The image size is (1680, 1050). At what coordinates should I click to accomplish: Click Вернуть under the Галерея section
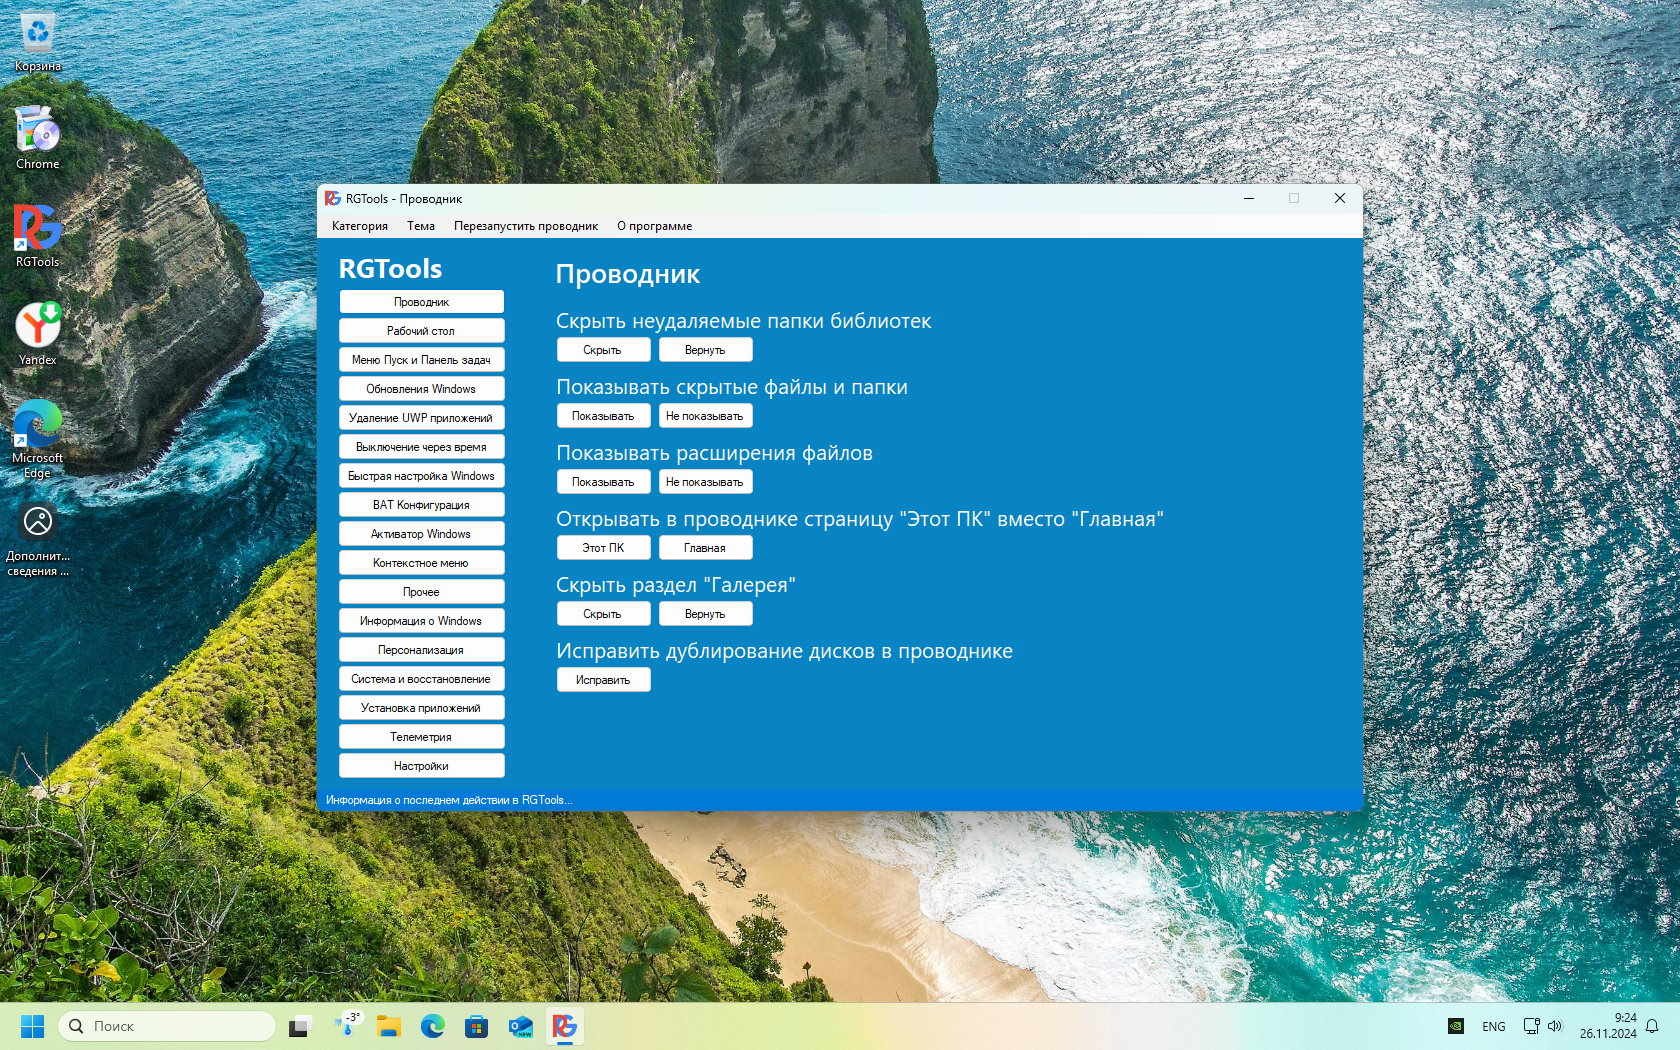[x=705, y=614]
